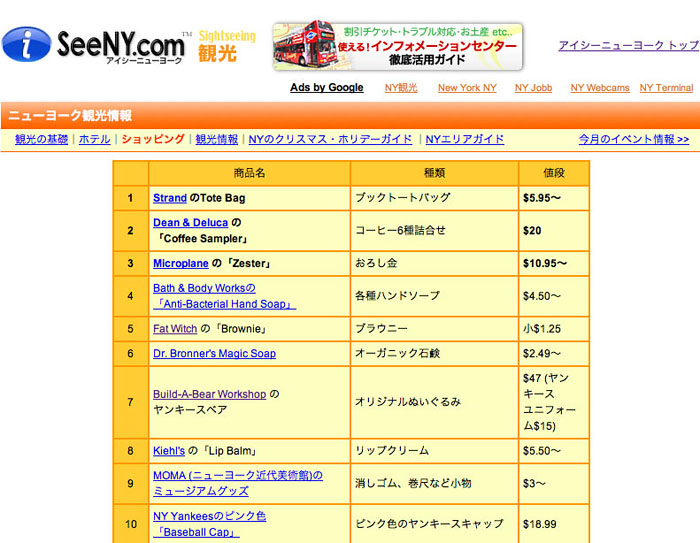Open the NYエリアガイド menu item
Image resolution: width=700 pixels, height=543 pixels.
pos(465,139)
